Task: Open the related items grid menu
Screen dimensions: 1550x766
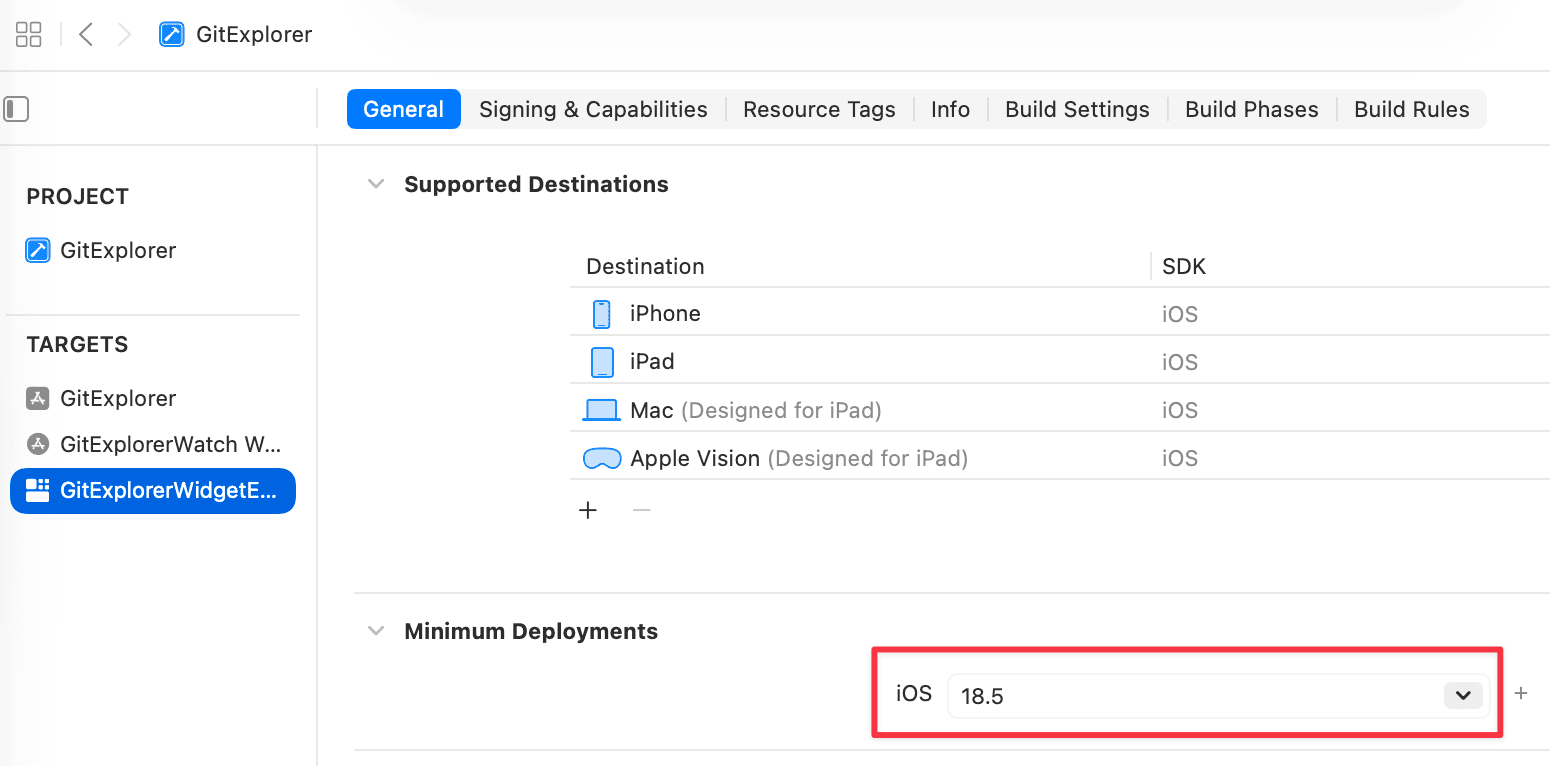Action: pos(29,34)
